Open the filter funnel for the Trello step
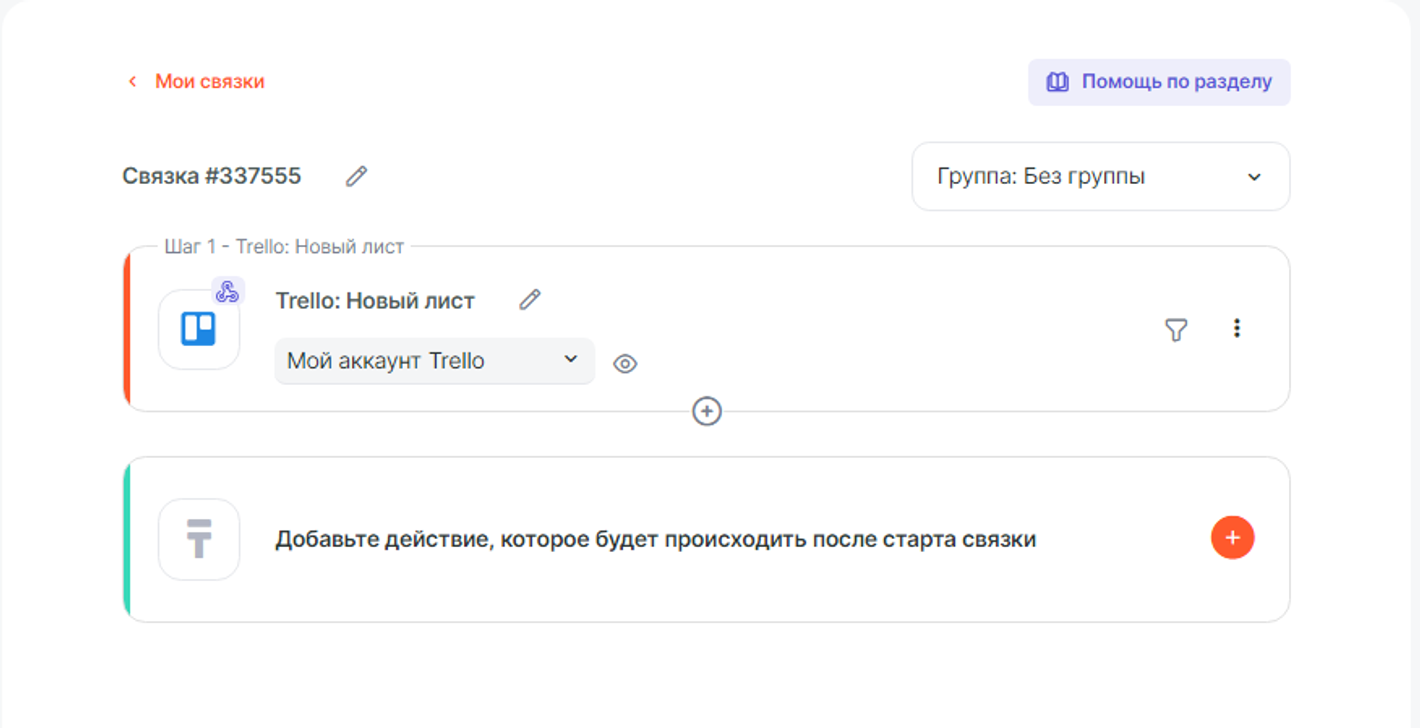 [1176, 329]
